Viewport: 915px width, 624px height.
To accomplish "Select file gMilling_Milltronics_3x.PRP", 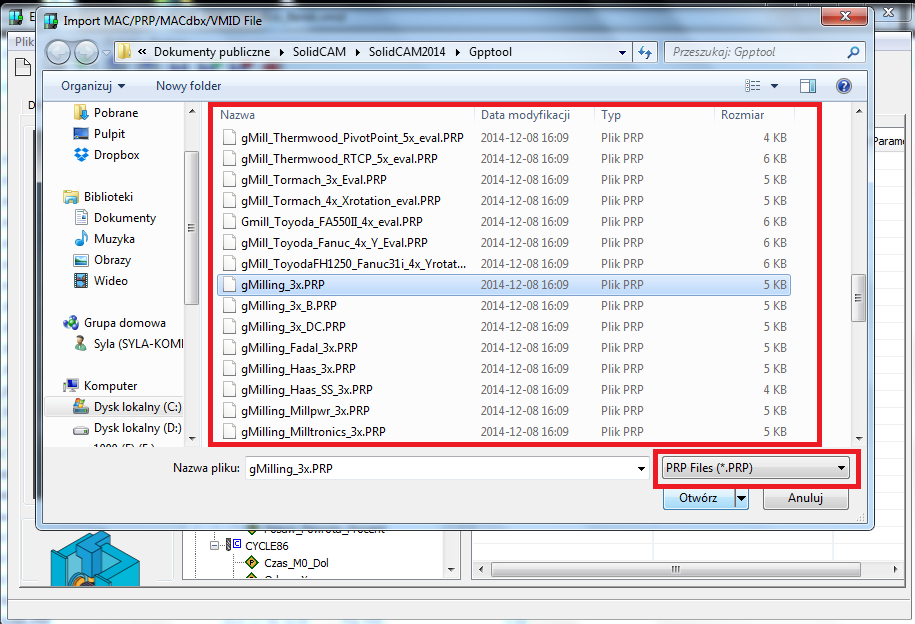I will pos(313,432).
